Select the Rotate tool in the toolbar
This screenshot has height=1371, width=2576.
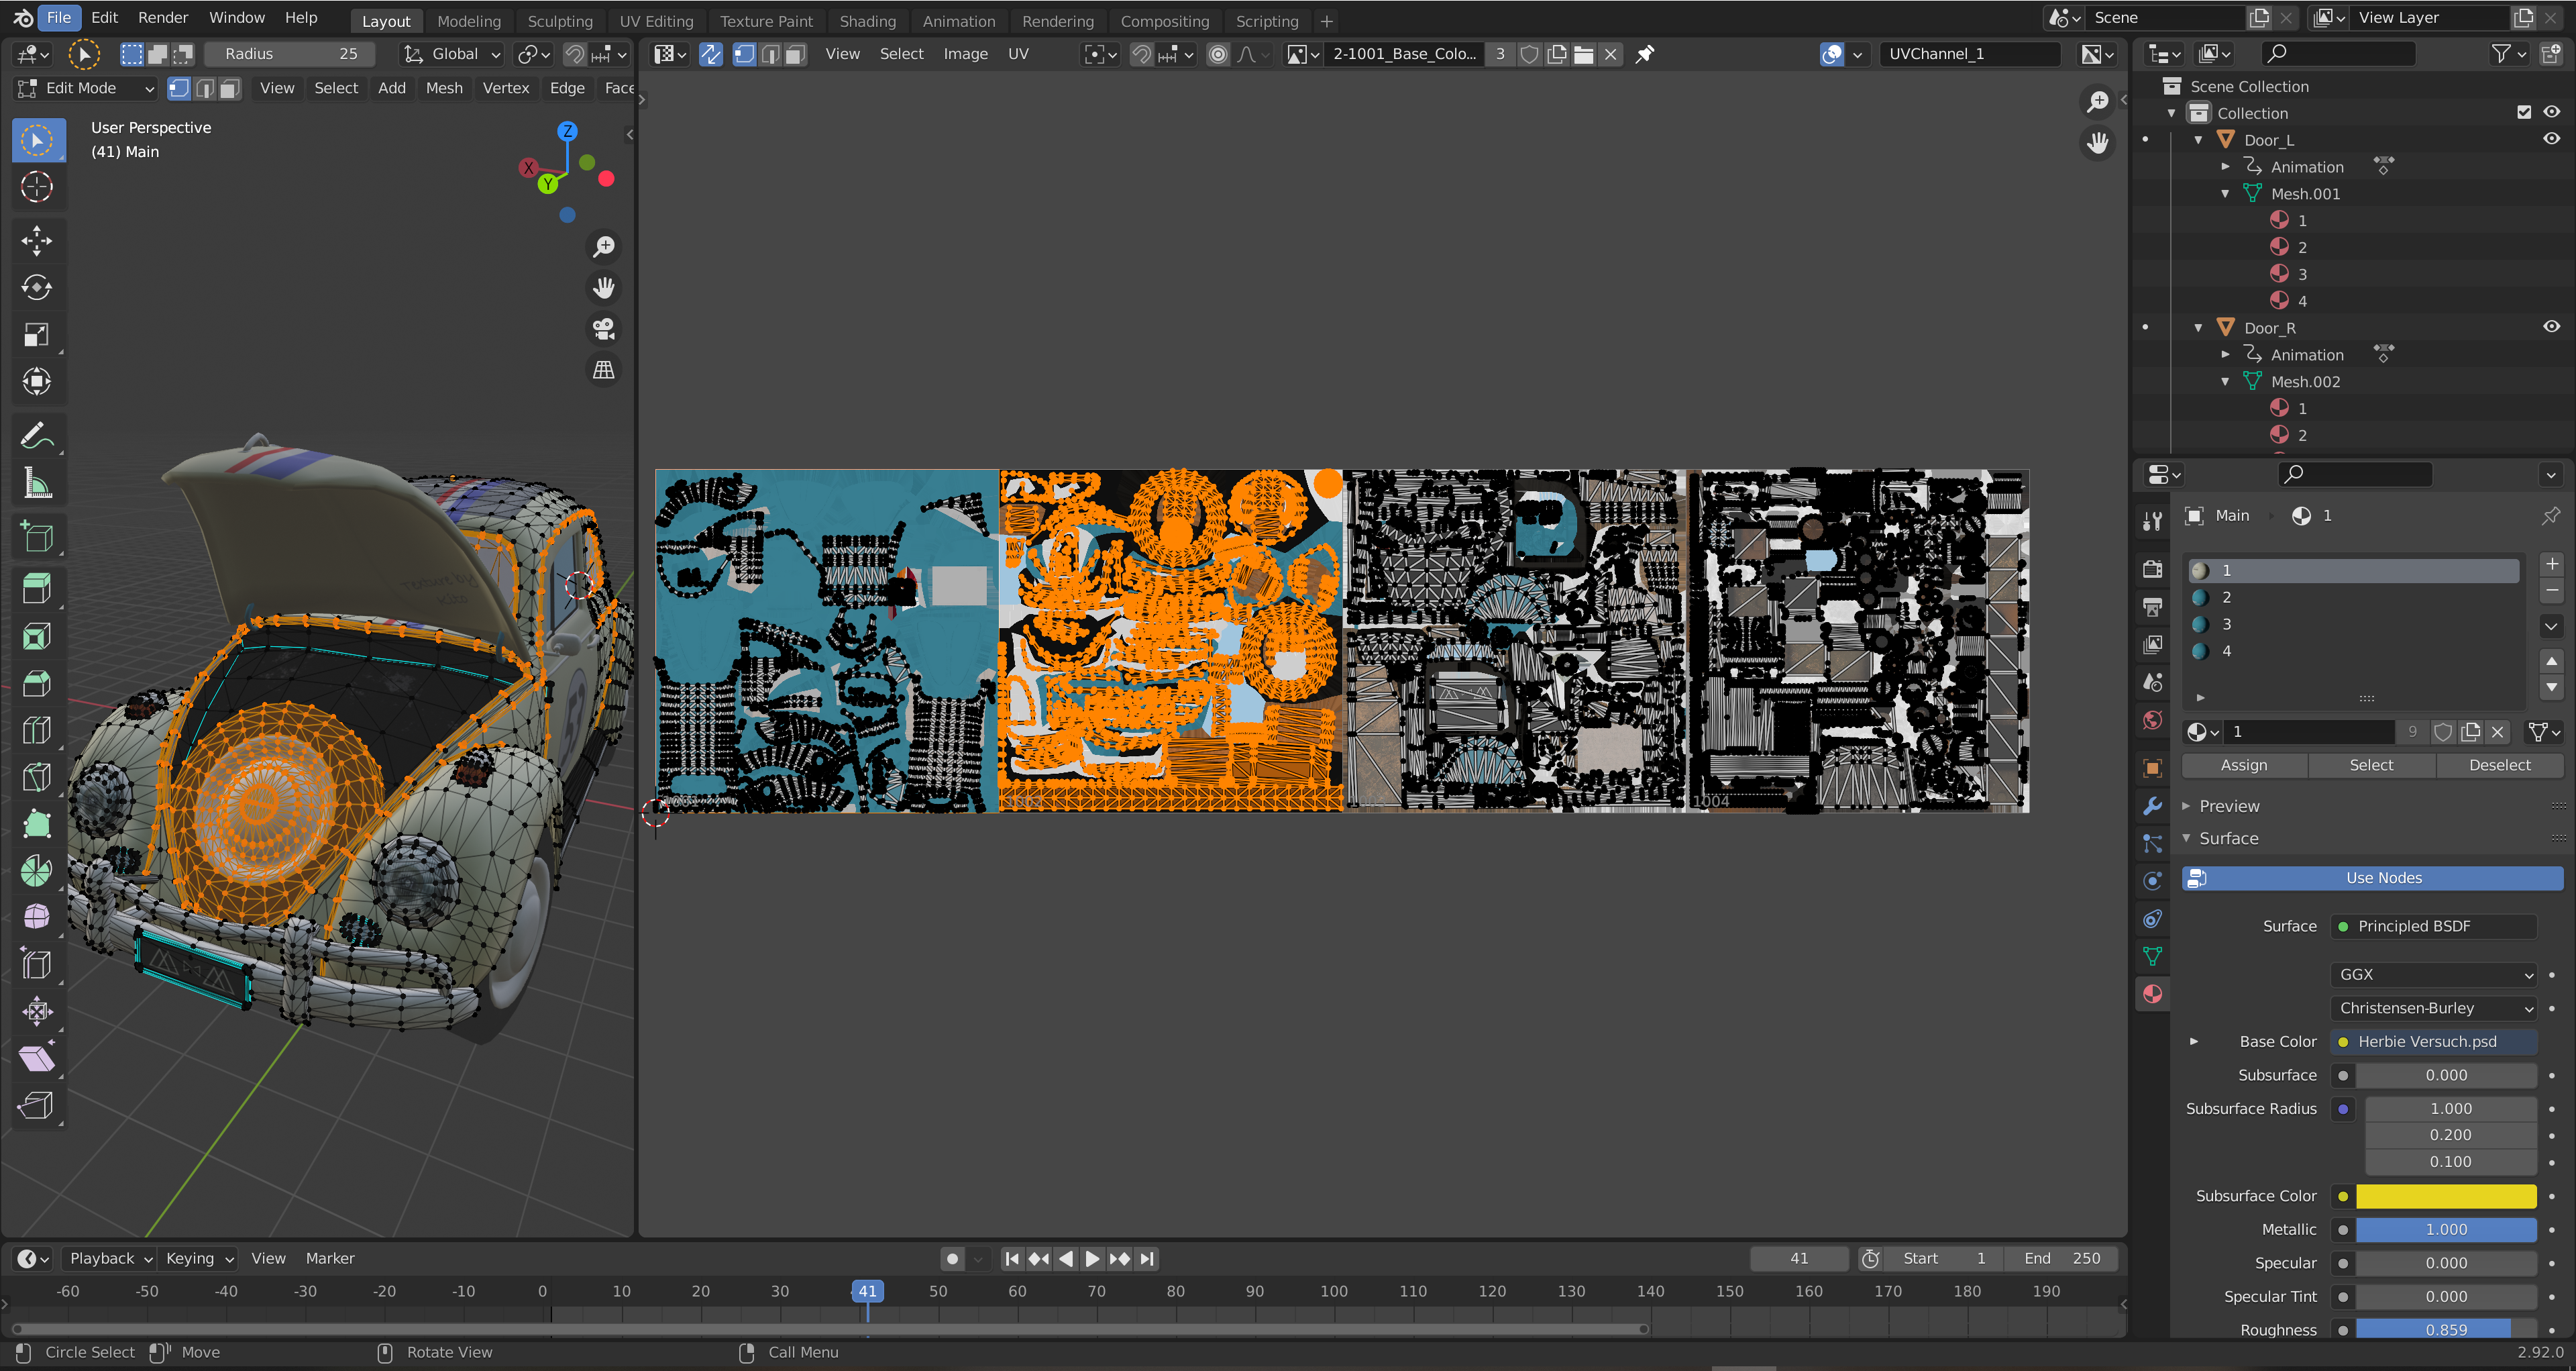click(37, 288)
